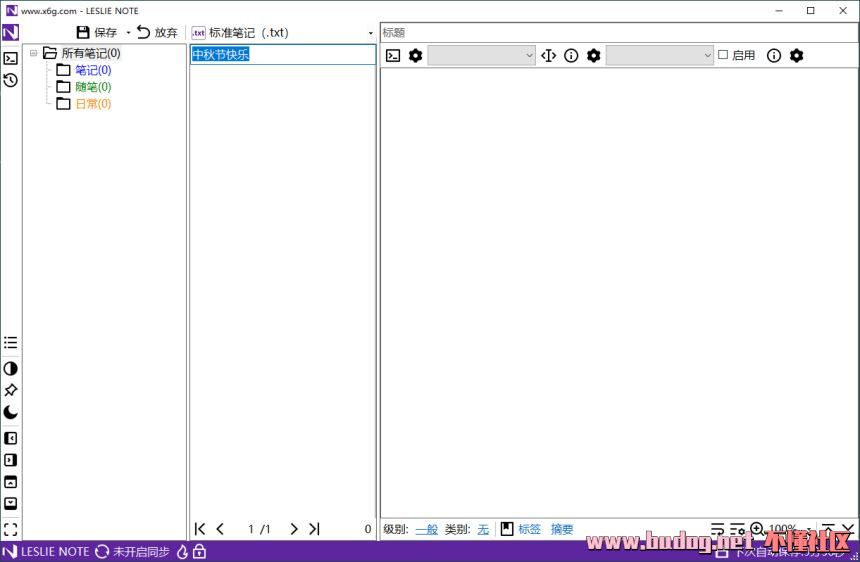Click the Leslie Note logo in sidebar

click(x=10, y=32)
